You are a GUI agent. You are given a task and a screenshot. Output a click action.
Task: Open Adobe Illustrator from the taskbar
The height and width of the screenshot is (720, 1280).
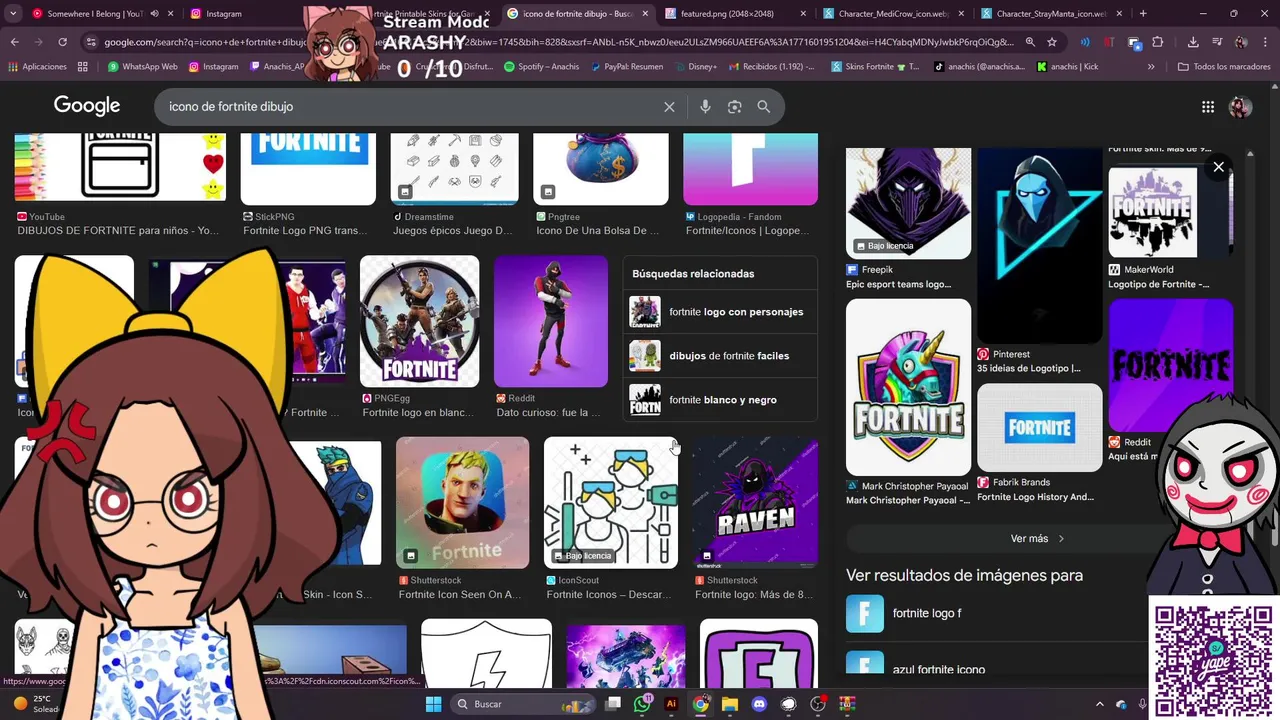[x=671, y=704]
